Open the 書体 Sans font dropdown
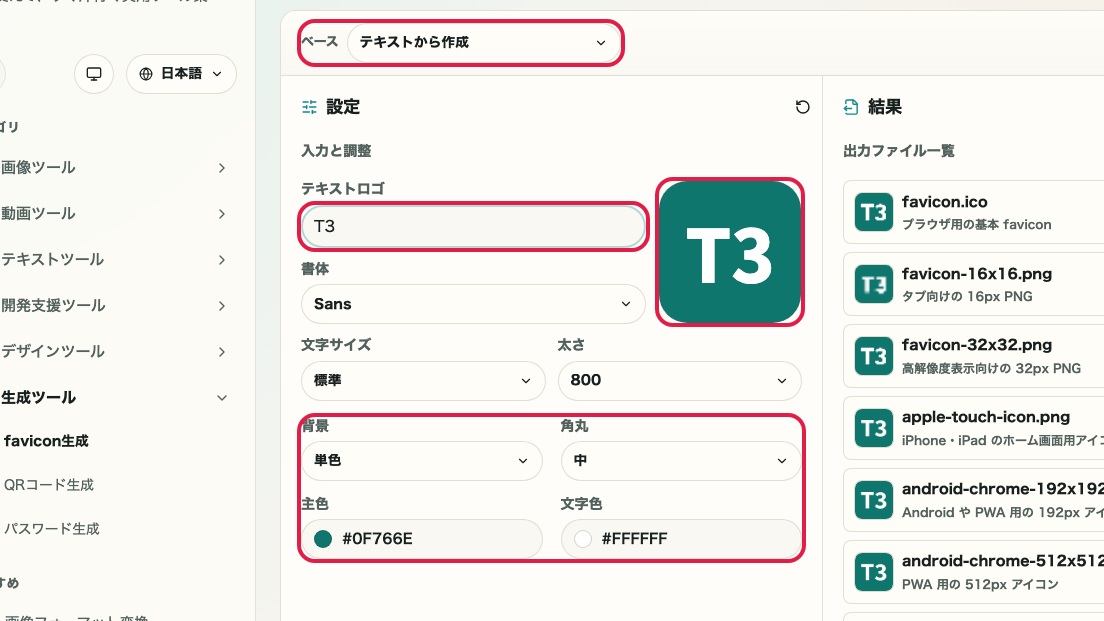 pyautogui.click(x=473, y=304)
